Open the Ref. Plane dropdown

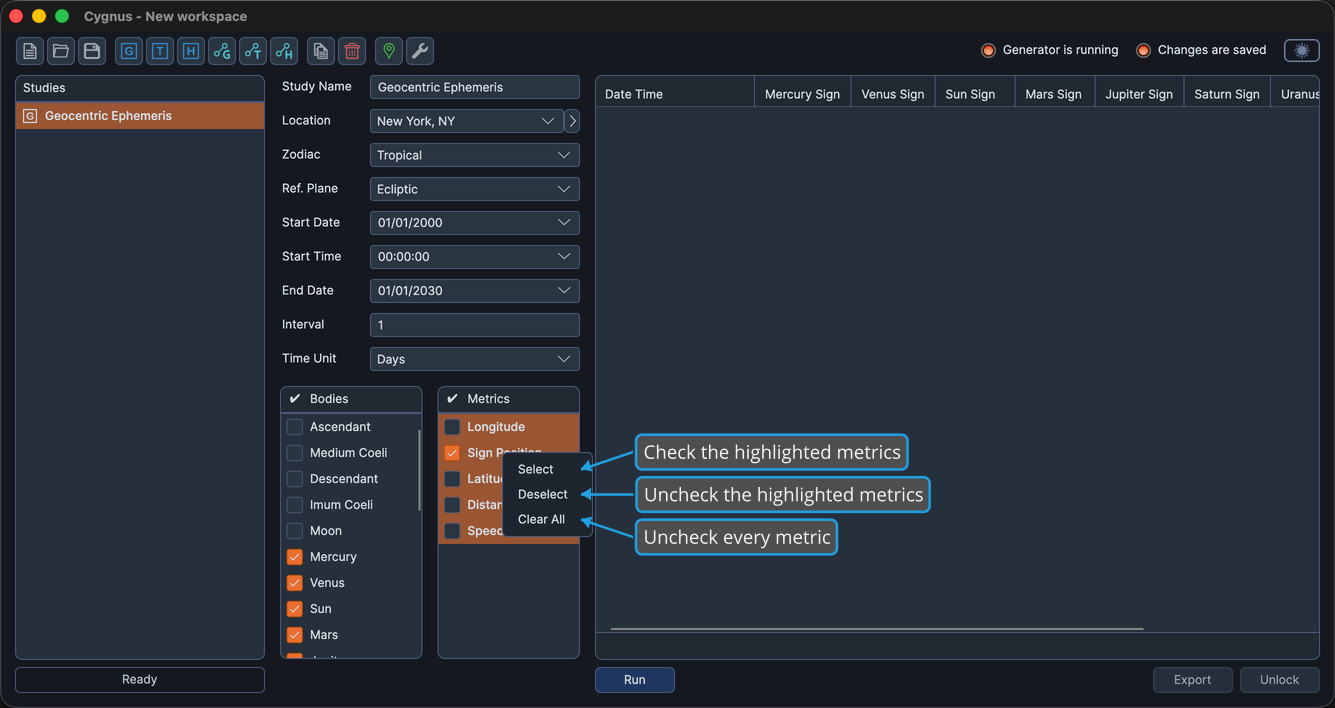pyautogui.click(x=475, y=189)
